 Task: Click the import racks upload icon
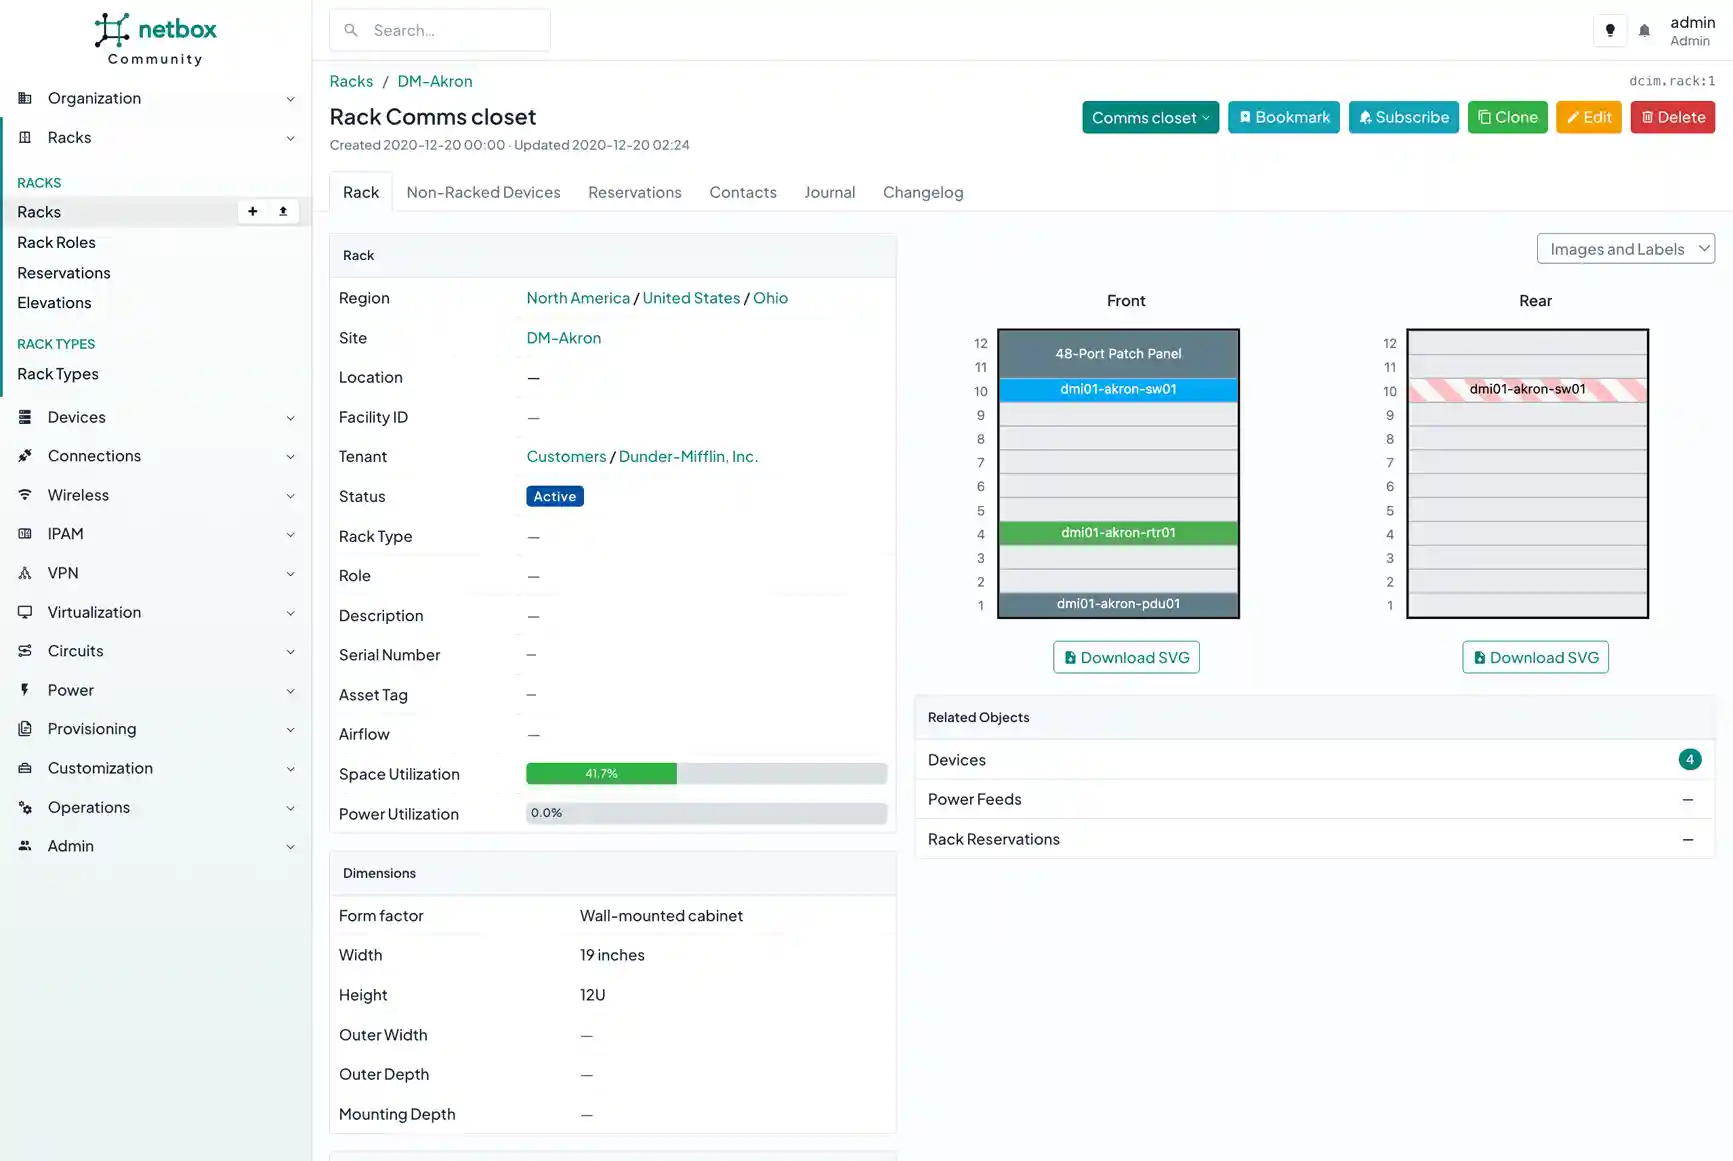[x=283, y=211]
